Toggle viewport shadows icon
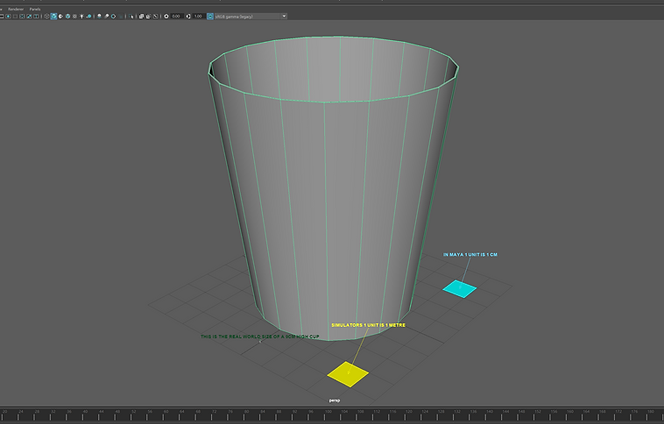The image size is (664, 424). pyautogui.click(x=89, y=16)
